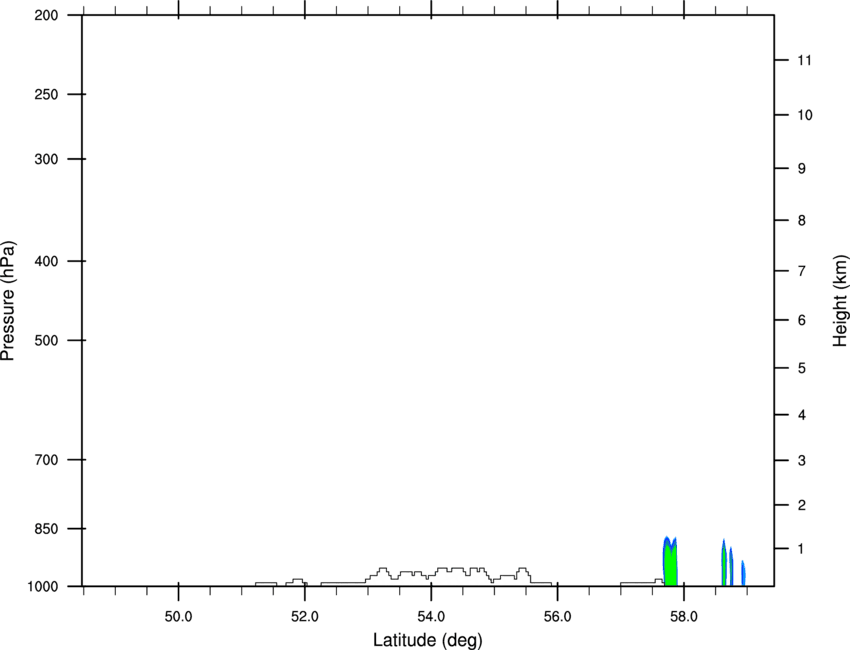Viewport: 850px width, 650px height.
Task: Click the Latitude (deg) axis title
Action: (x=427, y=640)
